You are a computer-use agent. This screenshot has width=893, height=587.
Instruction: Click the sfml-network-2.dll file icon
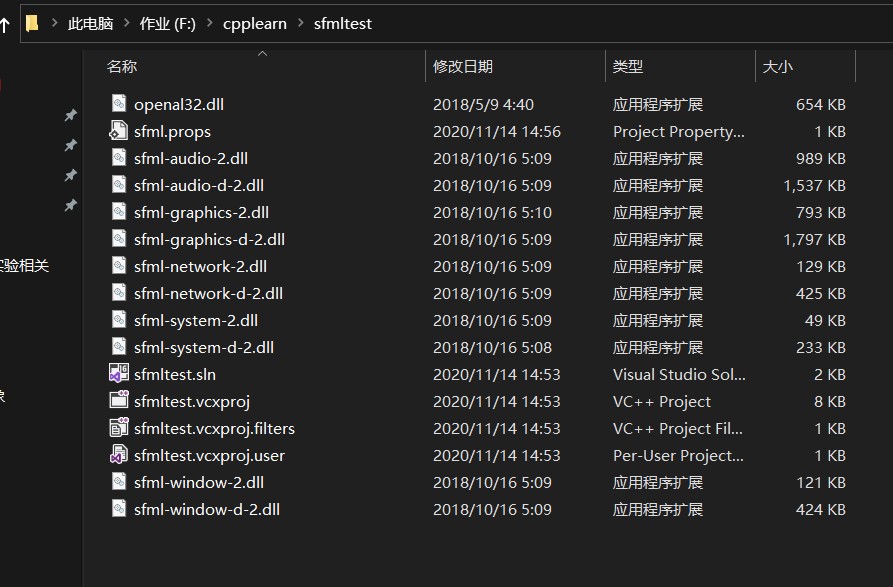(x=118, y=265)
